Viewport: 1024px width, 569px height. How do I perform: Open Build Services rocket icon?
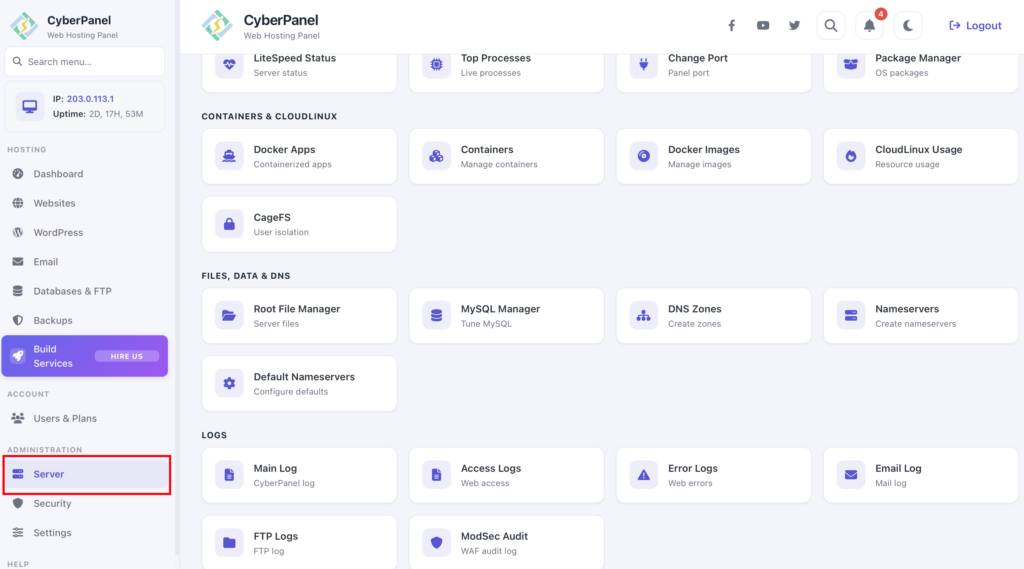(x=18, y=356)
